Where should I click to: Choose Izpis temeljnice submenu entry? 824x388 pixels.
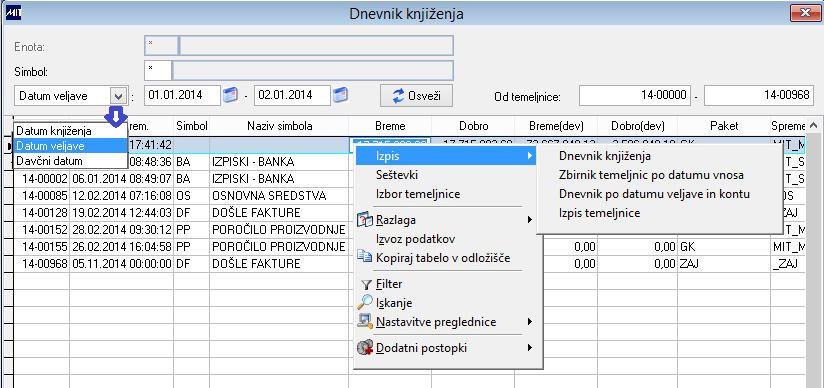(659, 213)
